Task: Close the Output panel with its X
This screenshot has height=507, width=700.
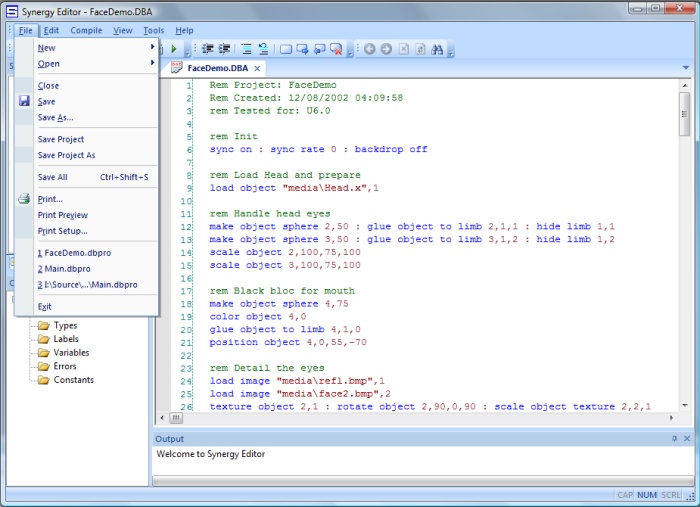Action: coord(687,439)
